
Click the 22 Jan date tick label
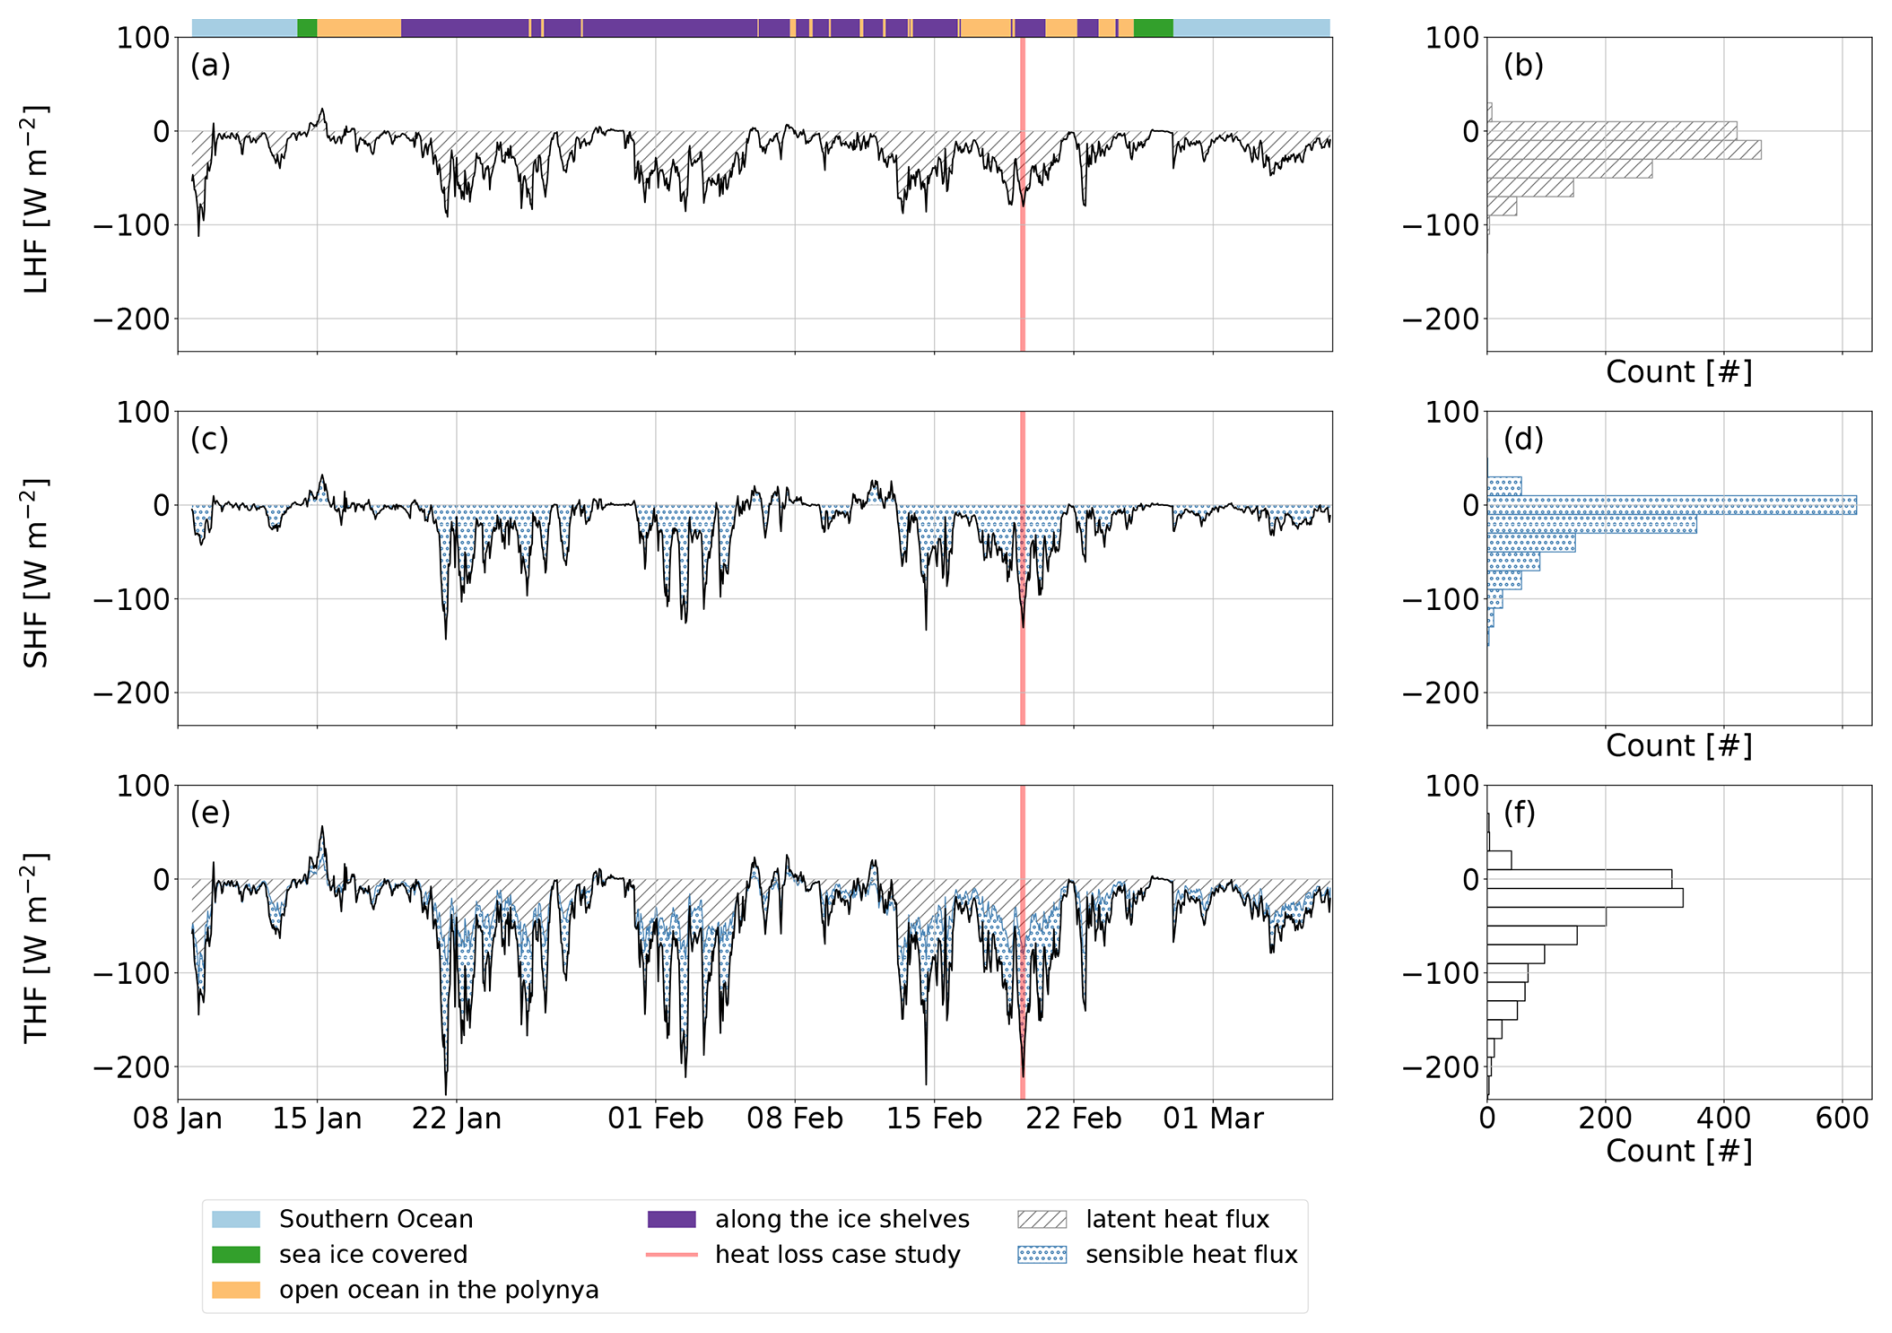[x=456, y=1118]
